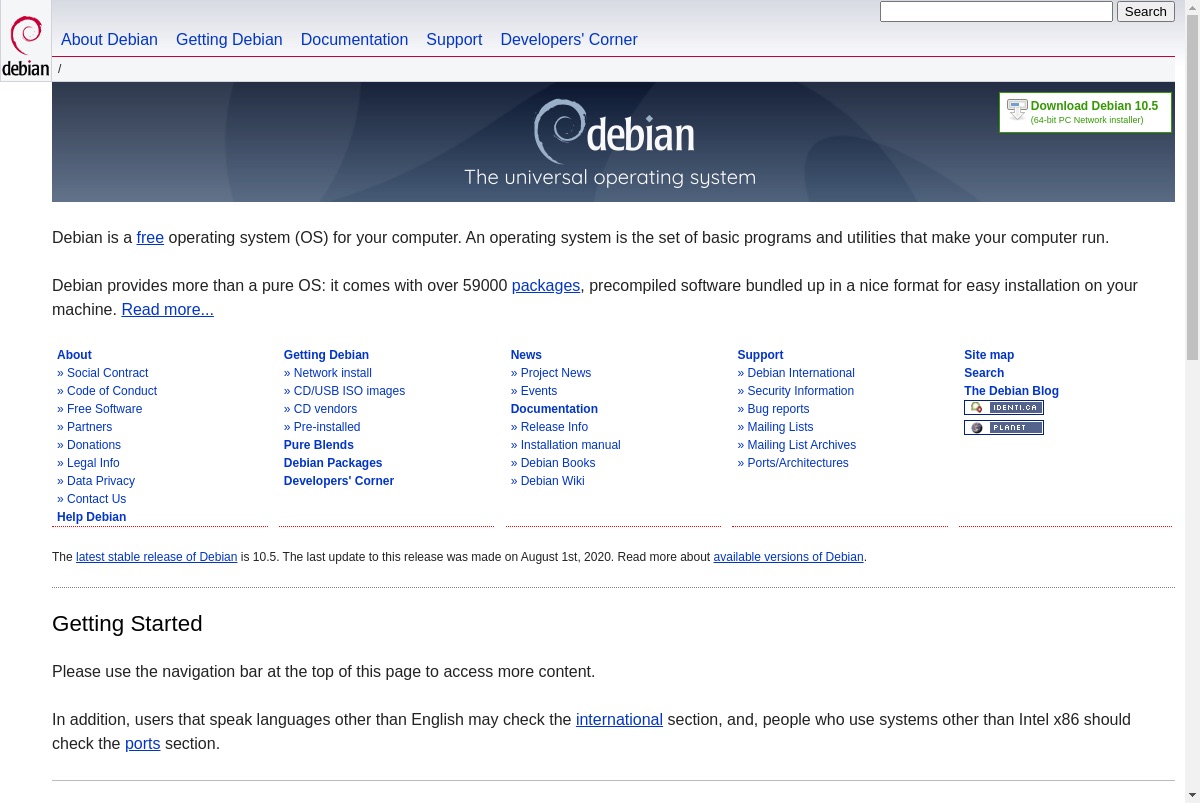The height and width of the screenshot is (803, 1200).
Task: Open Bug reports link
Action: [778, 409]
